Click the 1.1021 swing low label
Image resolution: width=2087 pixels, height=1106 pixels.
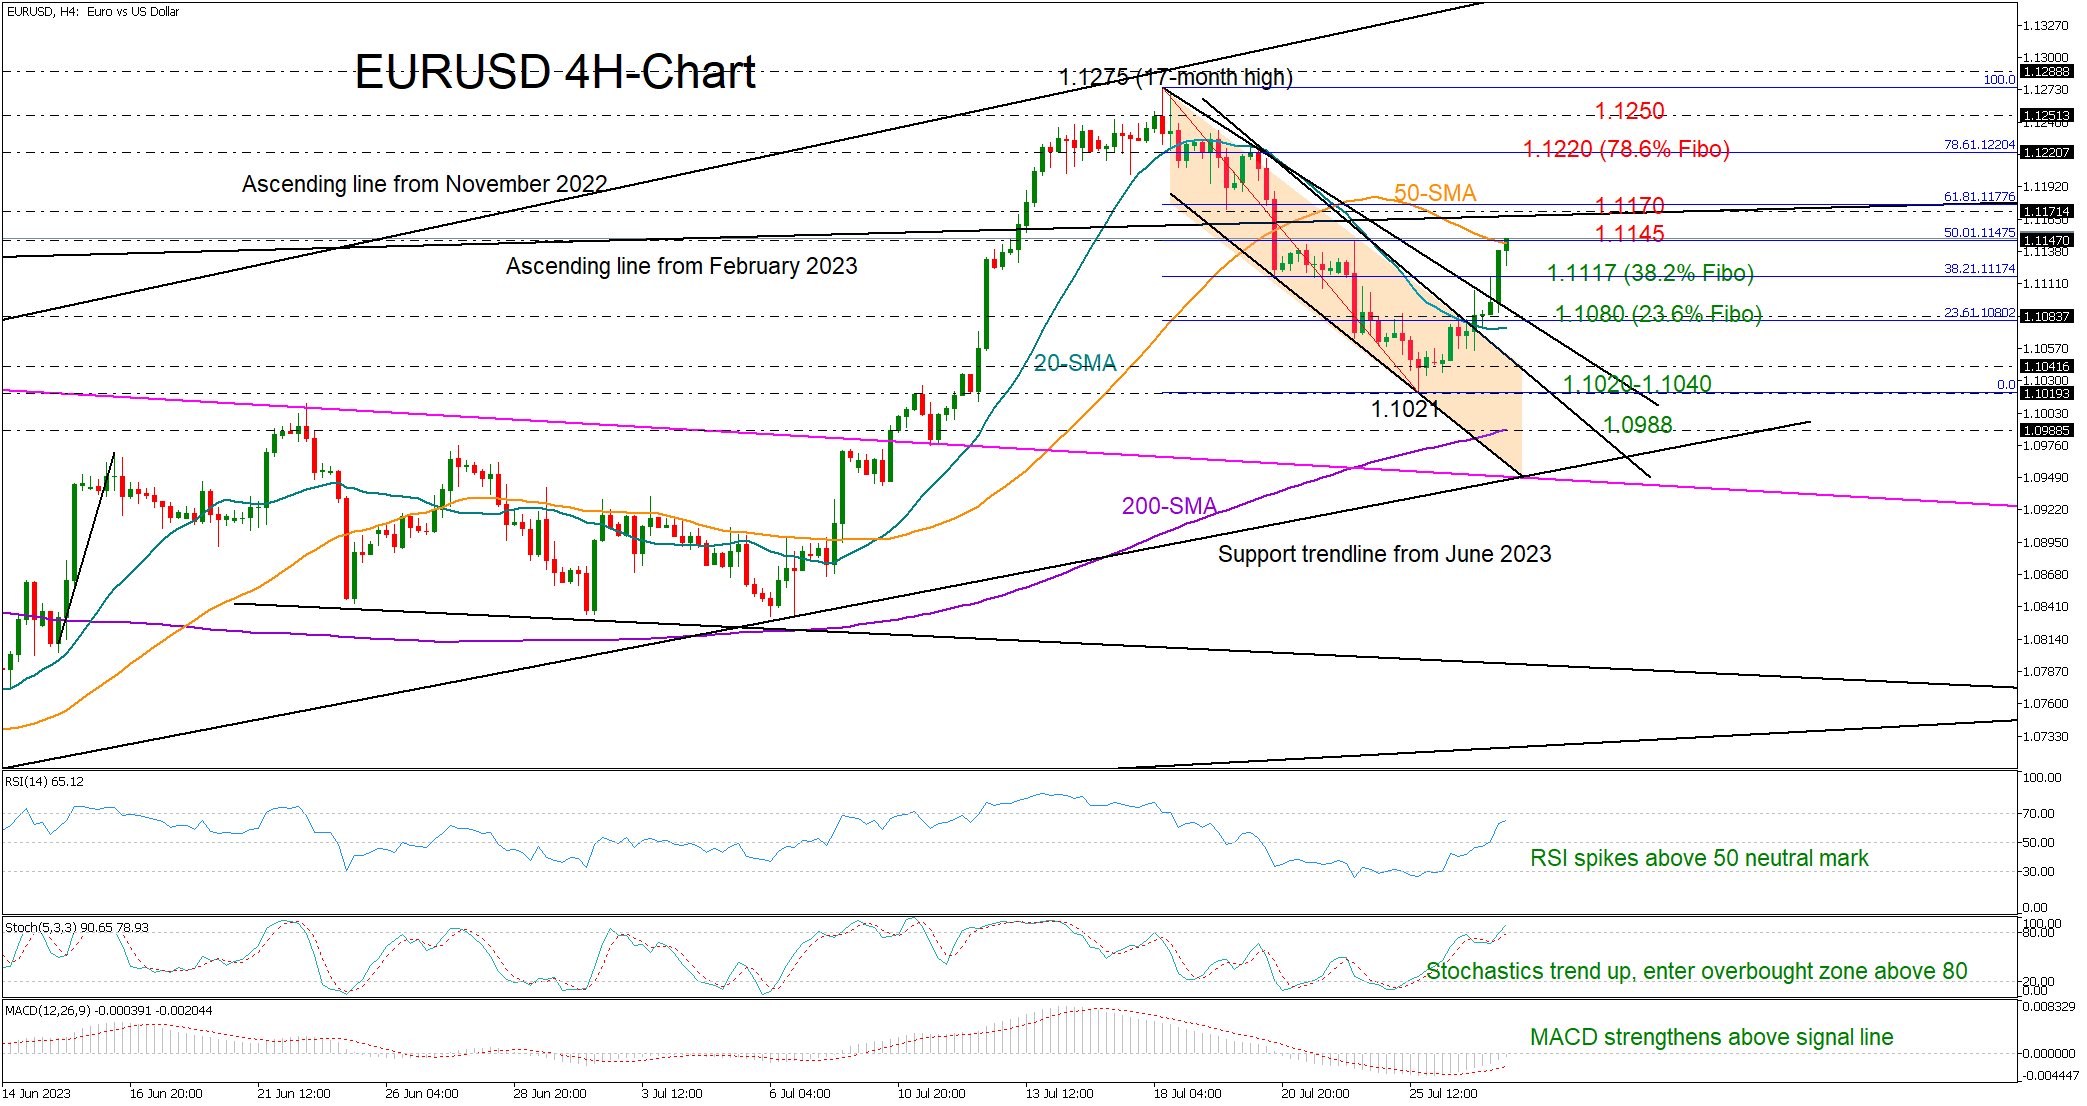(1404, 408)
